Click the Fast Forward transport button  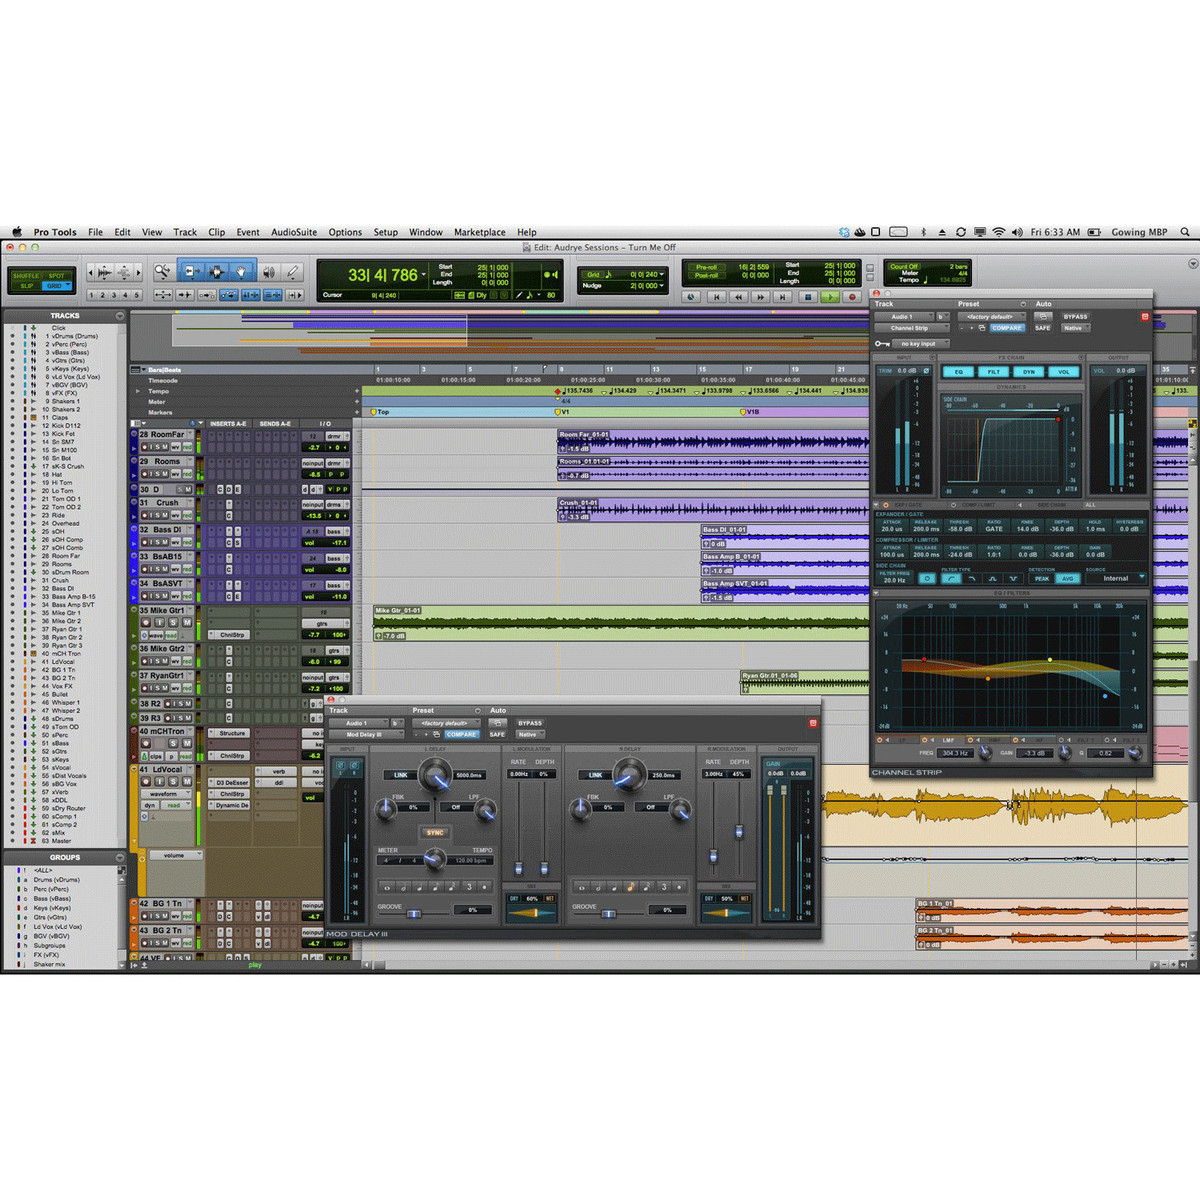[x=760, y=297]
